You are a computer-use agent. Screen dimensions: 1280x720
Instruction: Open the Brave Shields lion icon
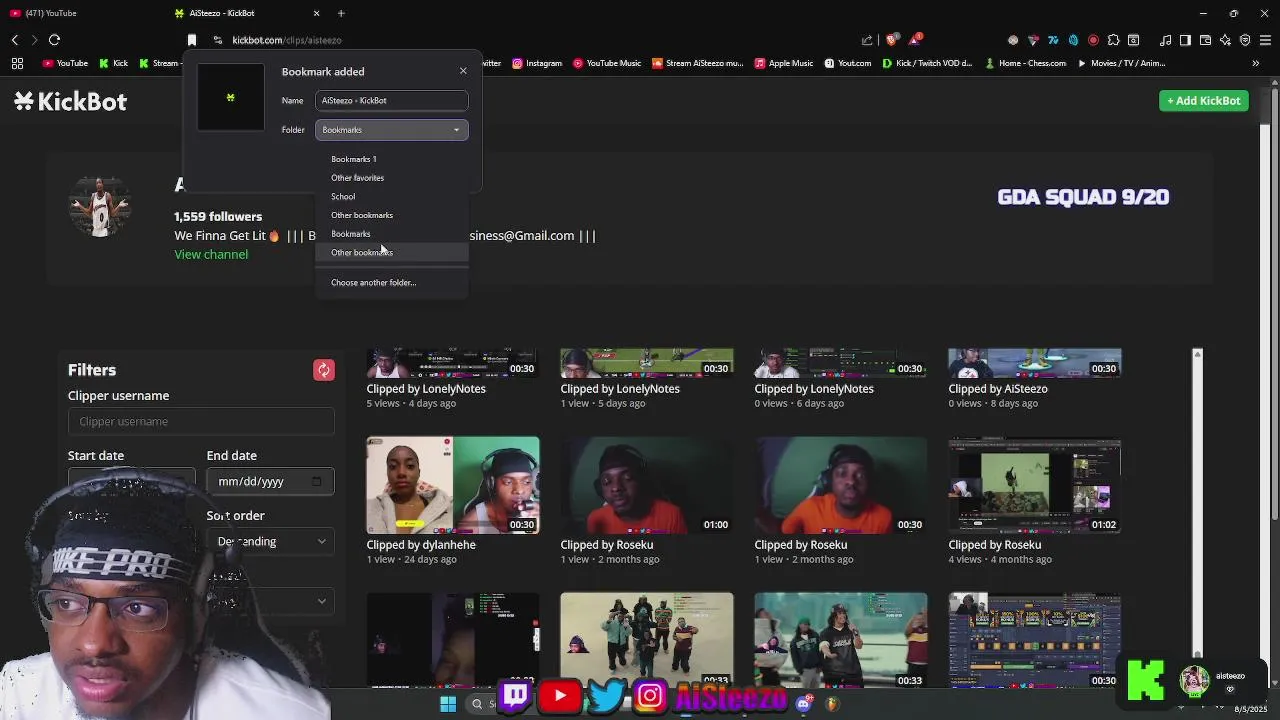[x=893, y=40]
